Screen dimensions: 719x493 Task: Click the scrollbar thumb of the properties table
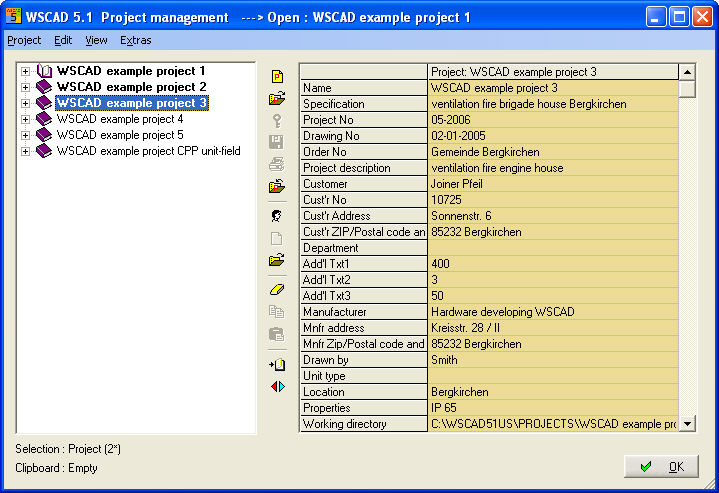tap(687, 89)
